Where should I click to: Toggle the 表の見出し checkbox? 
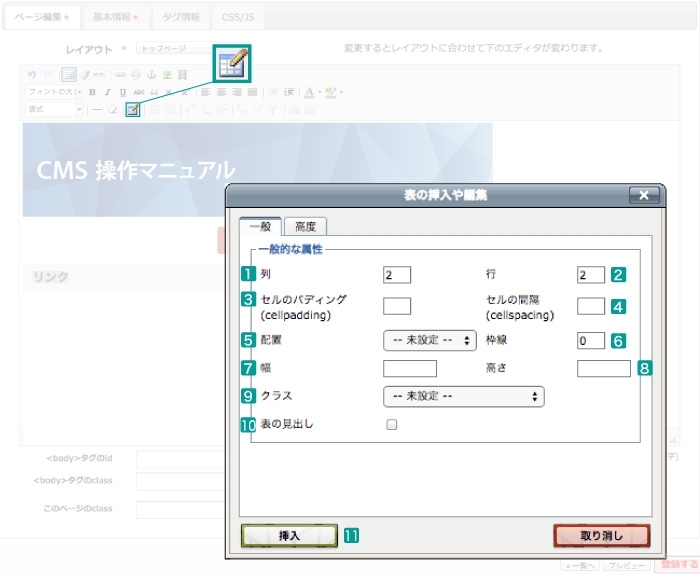[x=392, y=424]
